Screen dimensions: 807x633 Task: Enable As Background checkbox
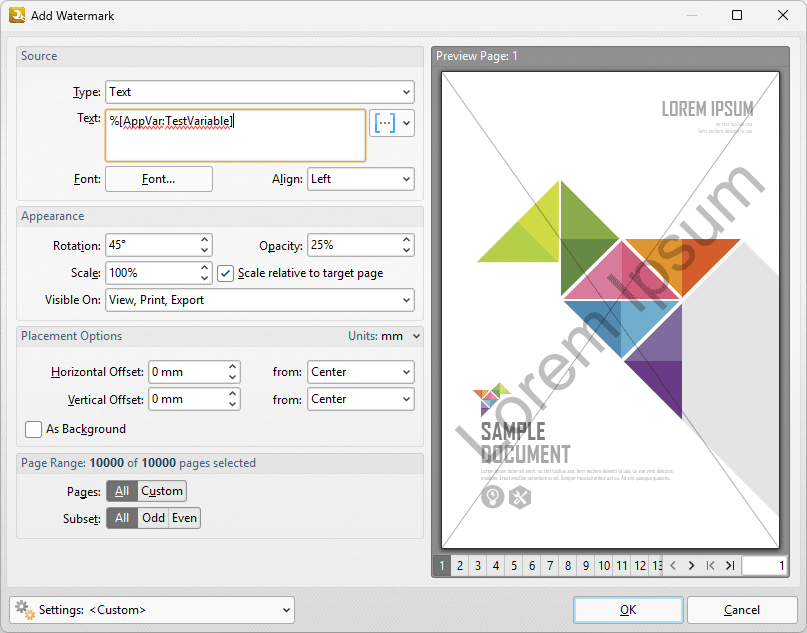[33, 429]
